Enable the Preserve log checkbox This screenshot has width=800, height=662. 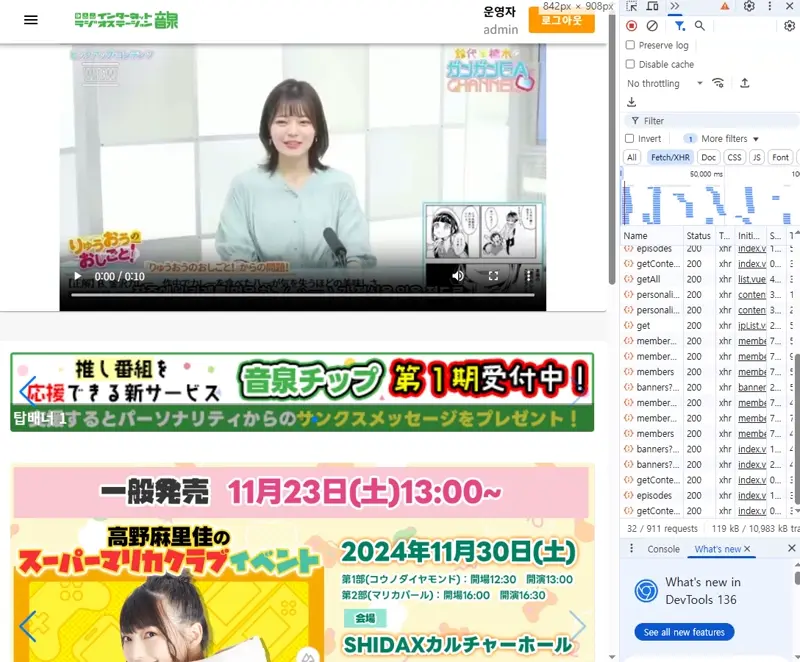click(630, 45)
